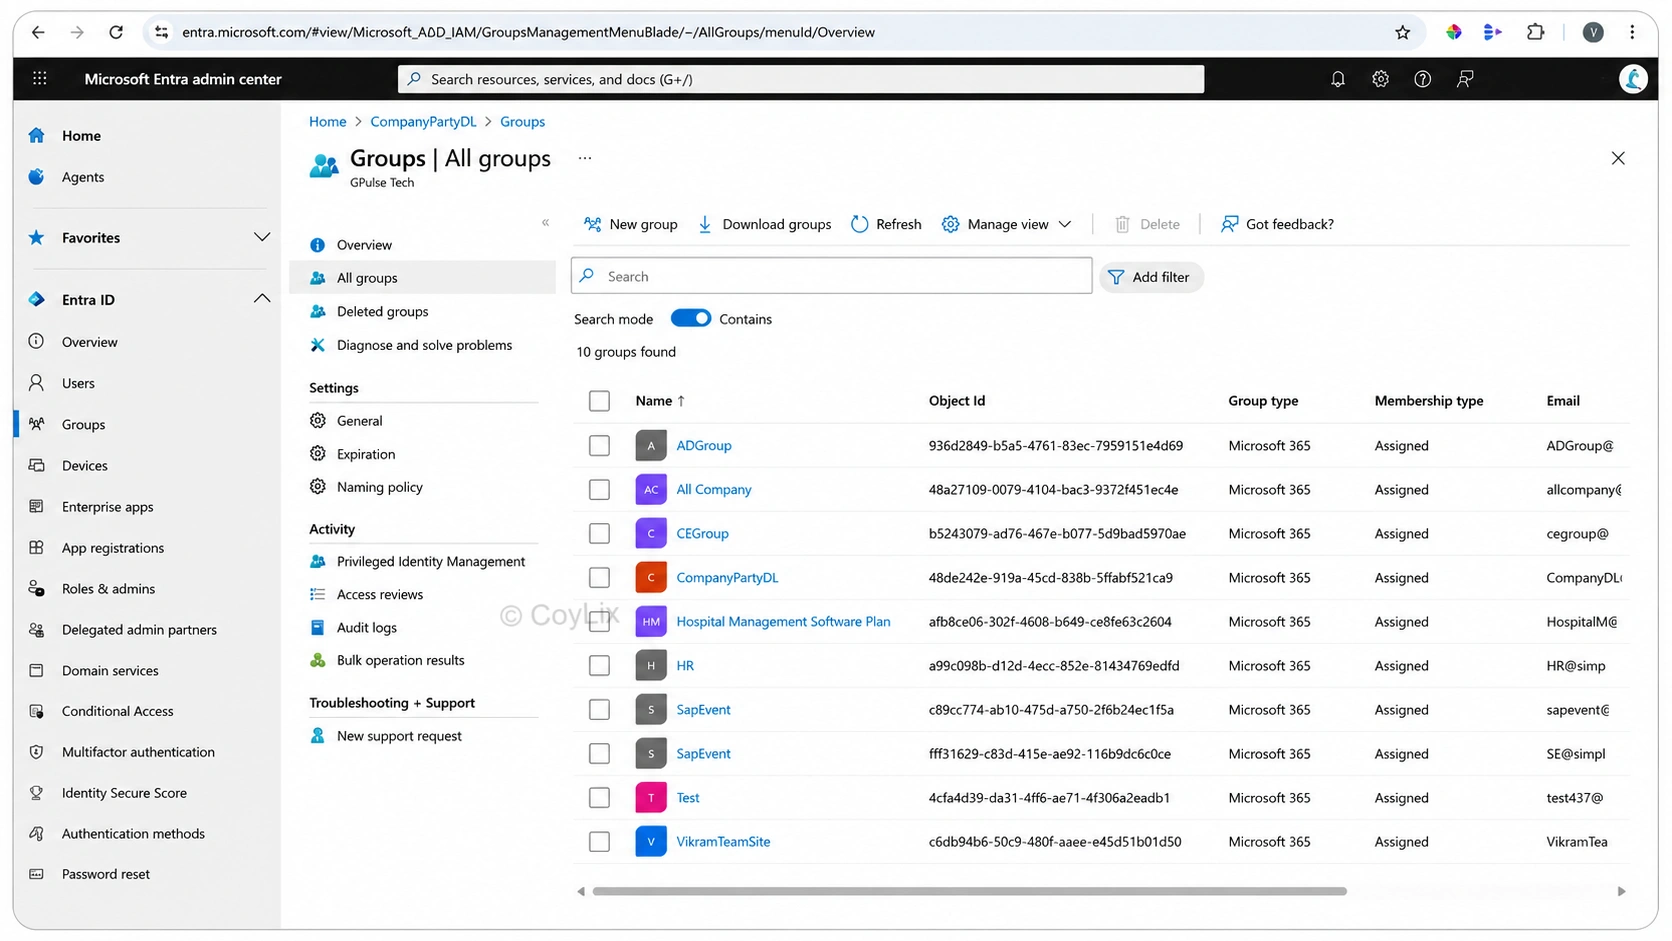
Task: Click the Conditional Access icon
Action: 37,711
